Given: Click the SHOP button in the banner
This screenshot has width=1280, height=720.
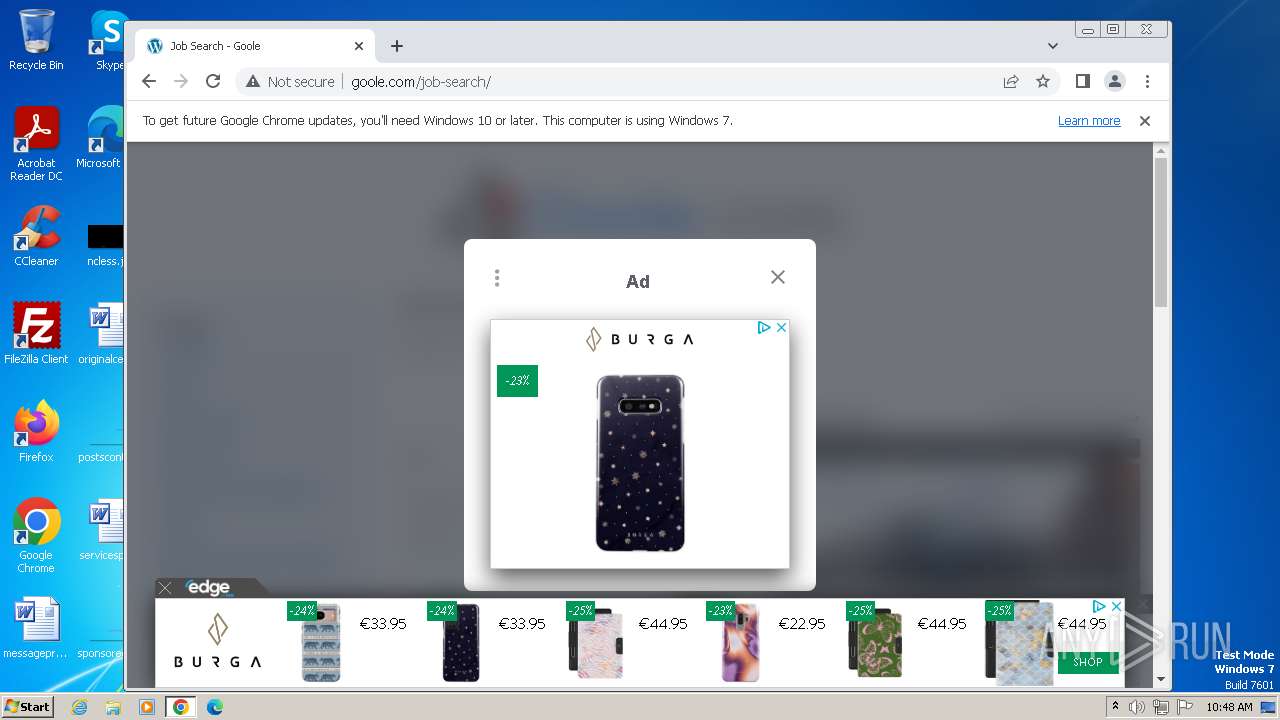Looking at the screenshot, I should point(1088,661).
